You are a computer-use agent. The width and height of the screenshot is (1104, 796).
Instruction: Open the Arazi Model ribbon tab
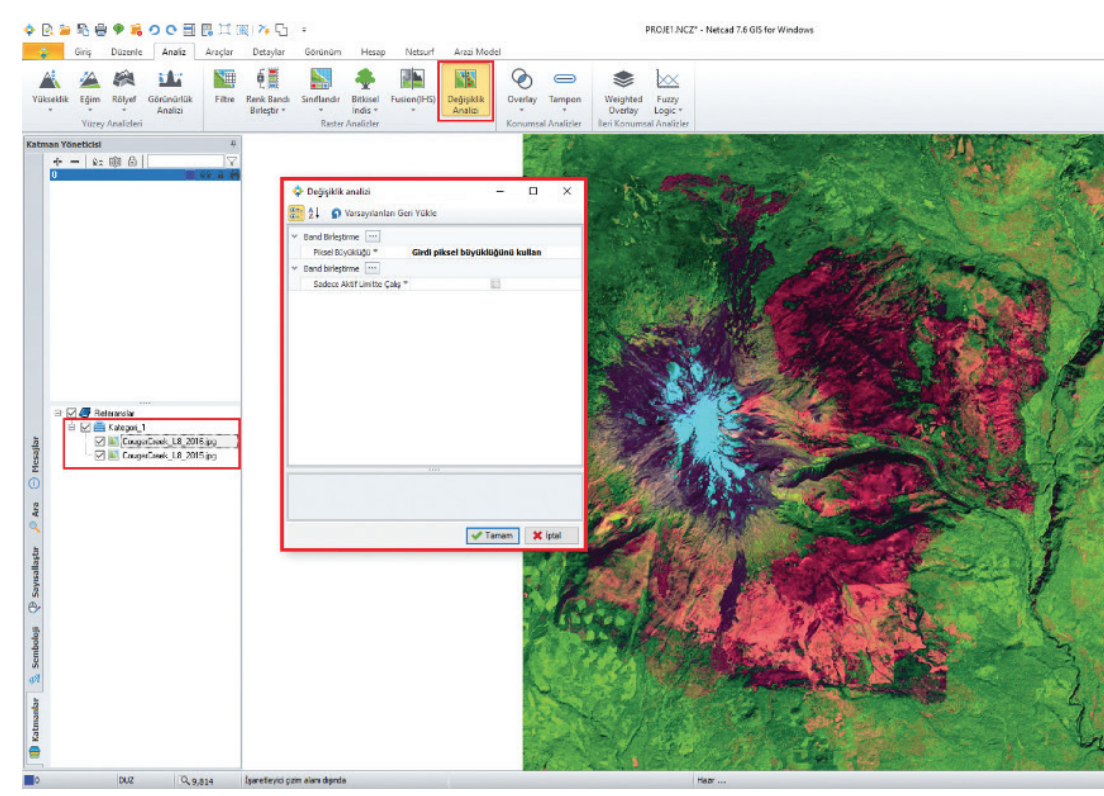coord(476,51)
